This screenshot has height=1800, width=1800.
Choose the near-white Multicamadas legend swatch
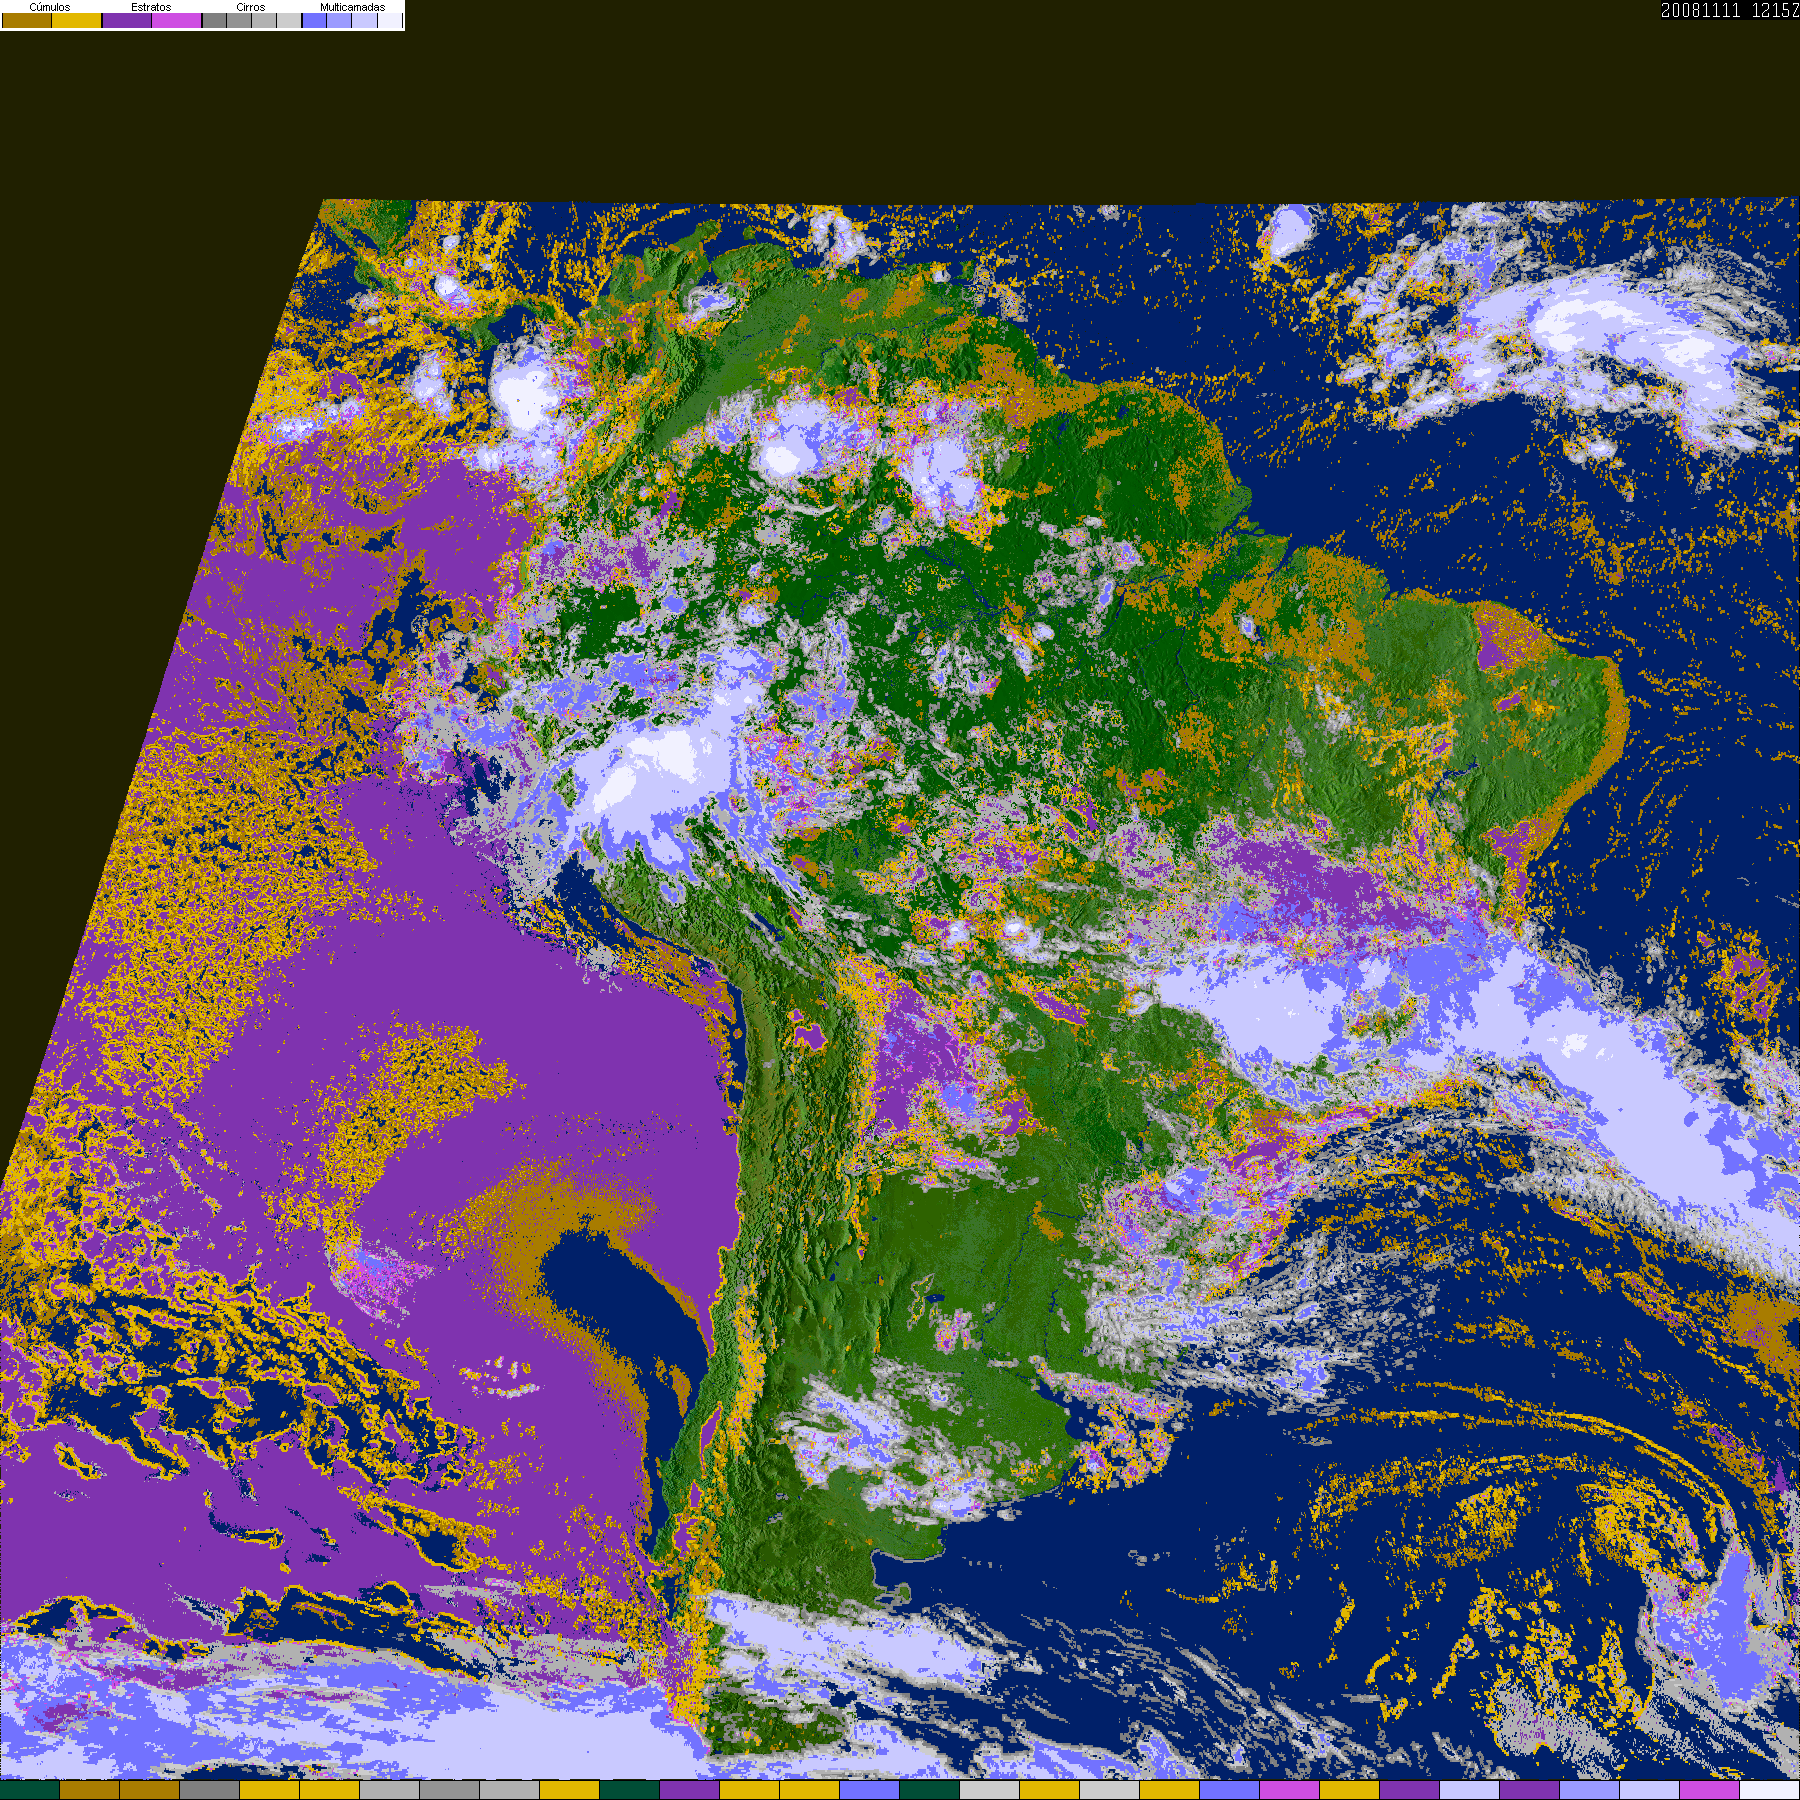(390, 20)
